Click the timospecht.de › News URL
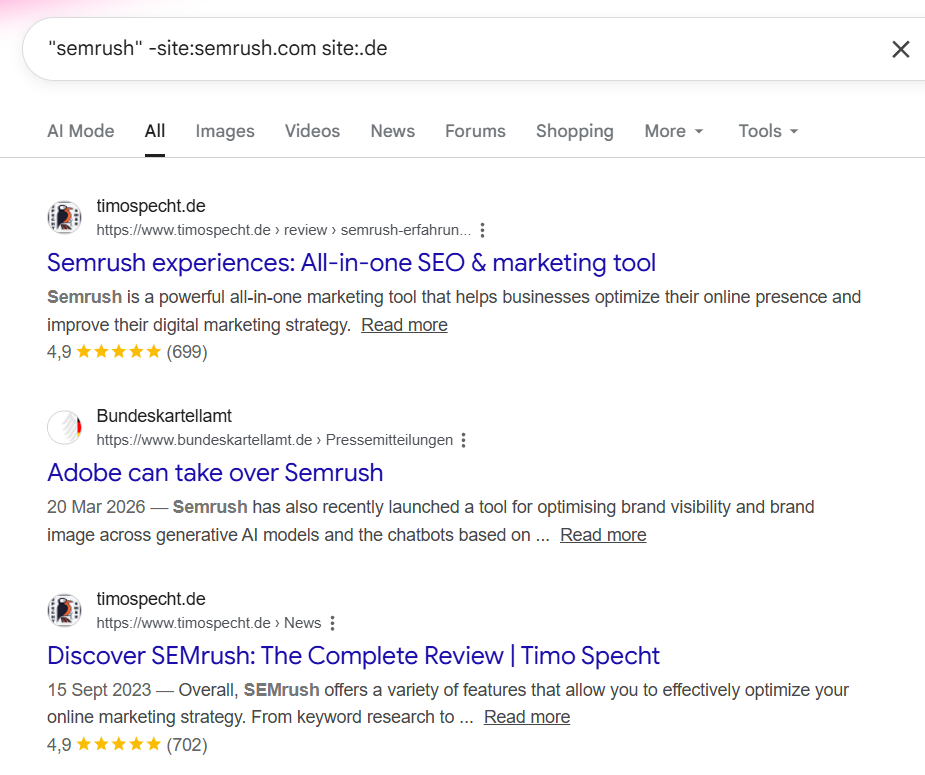 pyautogui.click(x=208, y=623)
